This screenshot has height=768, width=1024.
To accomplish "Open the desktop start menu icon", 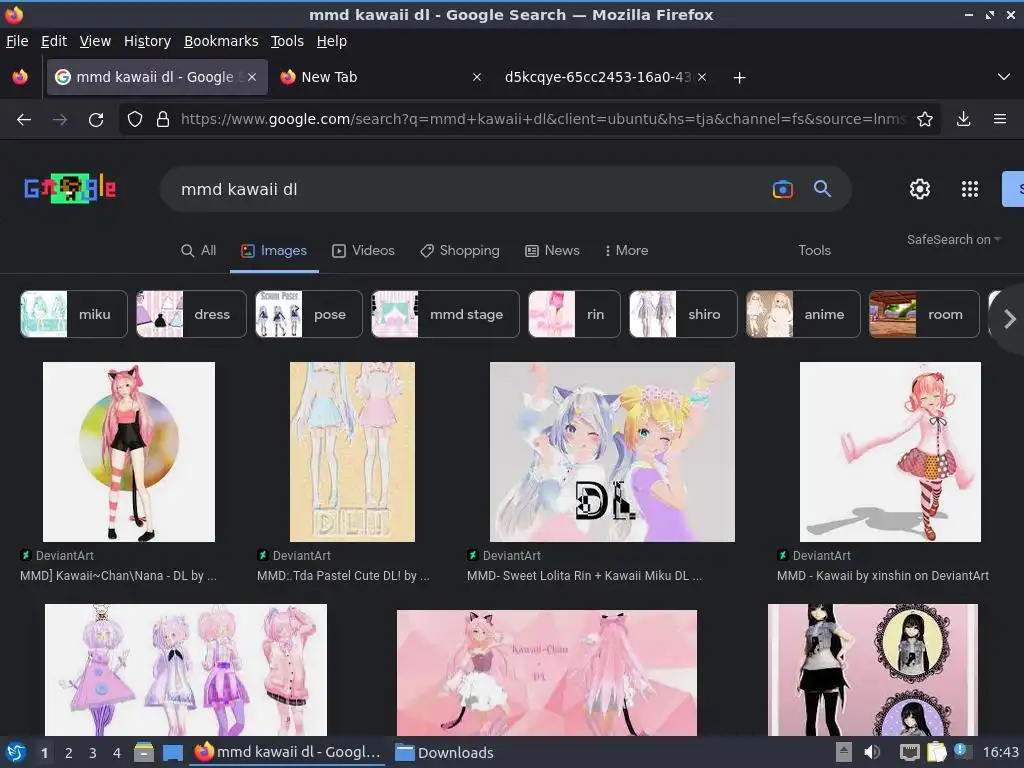I will click(x=15, y=752).
